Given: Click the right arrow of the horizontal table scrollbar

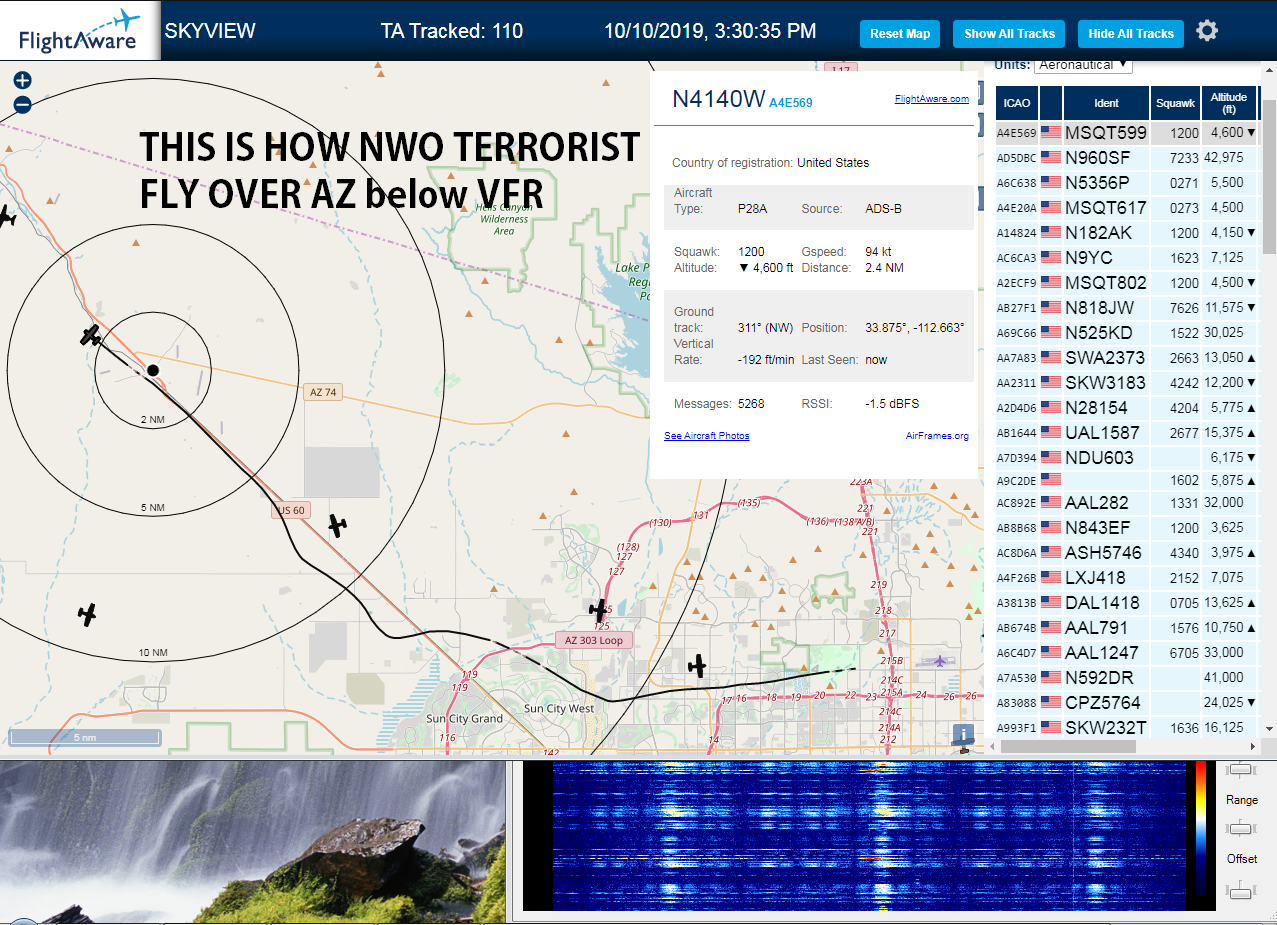Looking at the screenshot, I should 1253,746.
